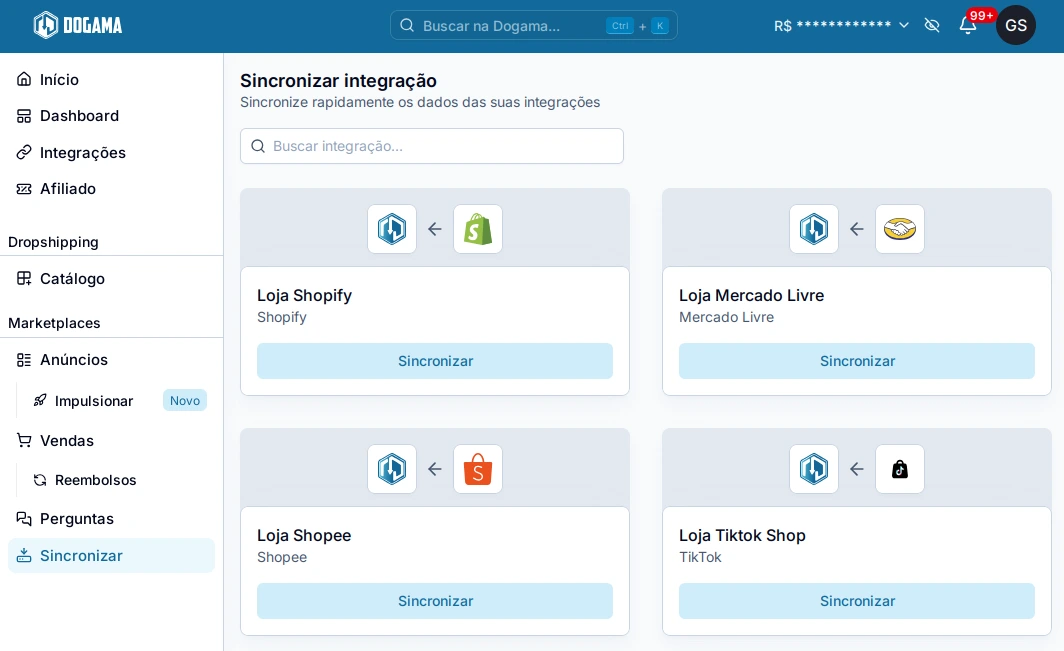Screen dimensions: 1064x651
Task: Click the Catálogo icon in sidebar
Action: point(24,278)
